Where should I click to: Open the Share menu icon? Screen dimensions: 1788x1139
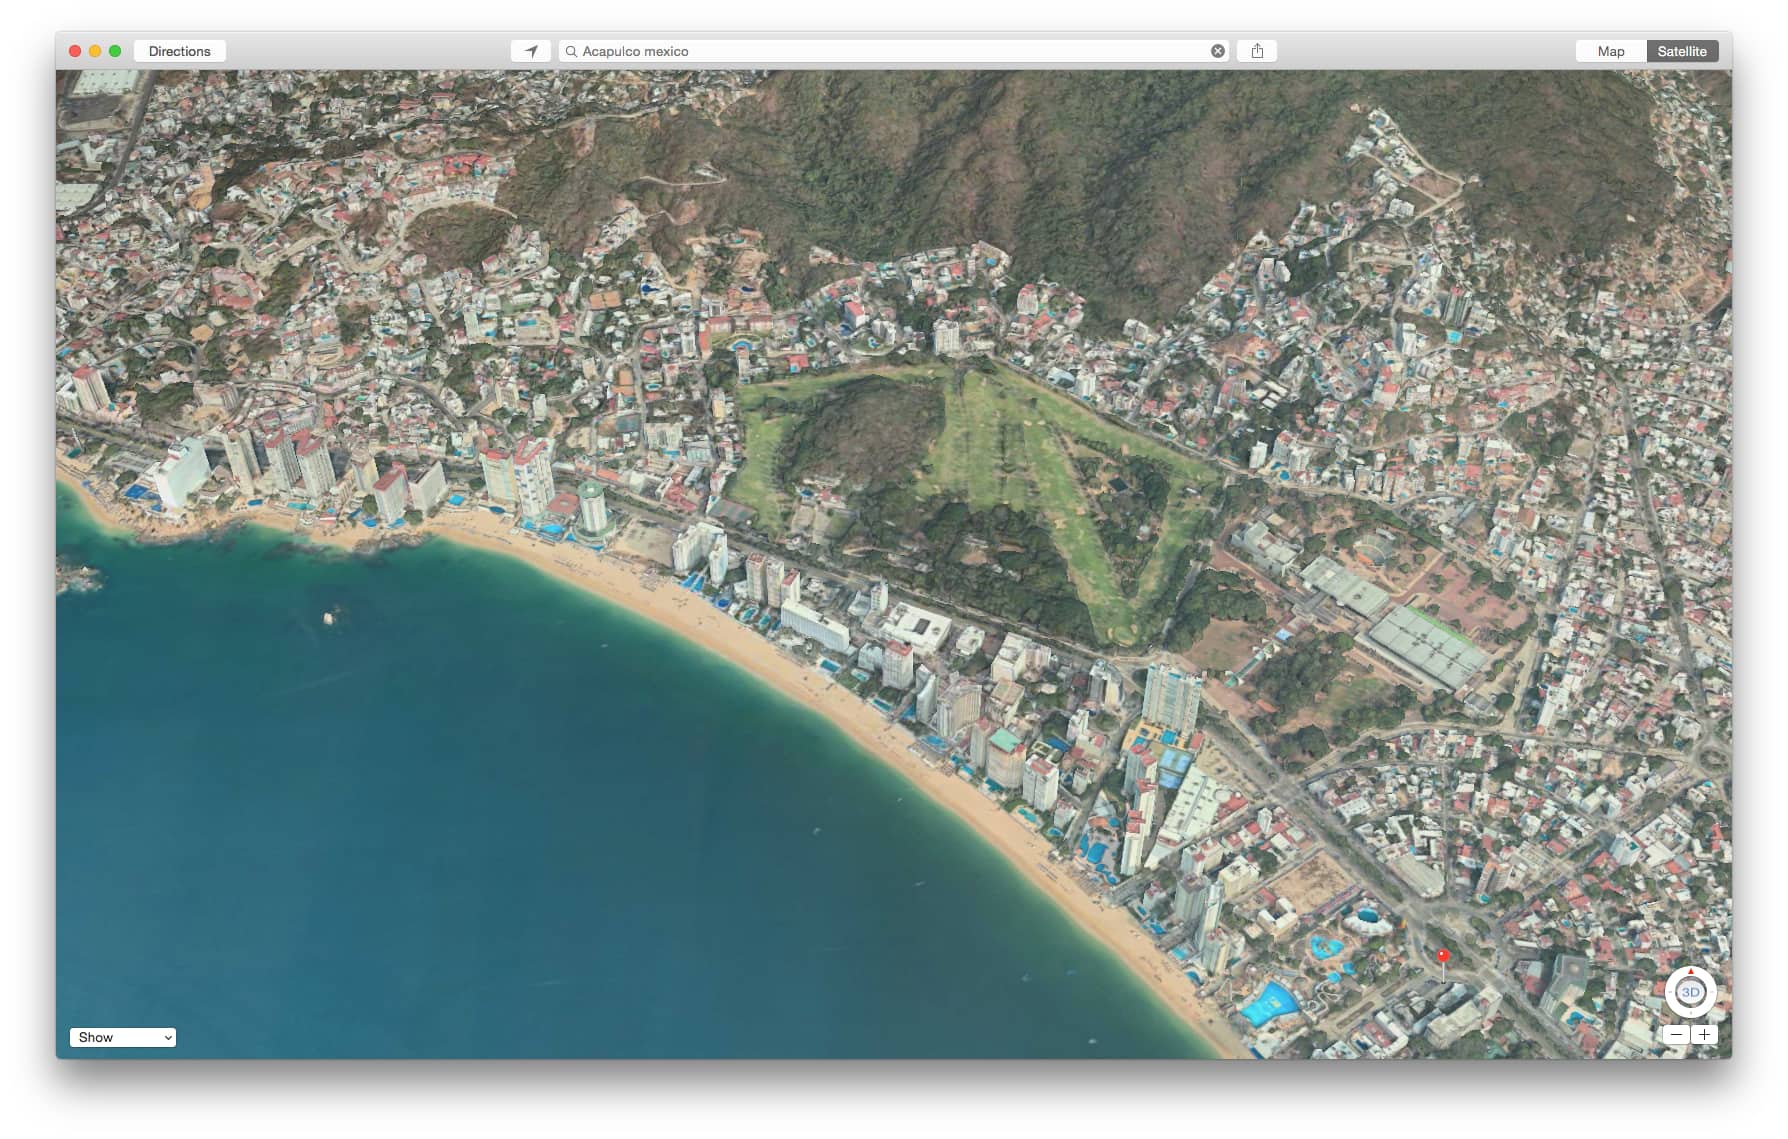pyautogui.click(x=1257, y=51)
